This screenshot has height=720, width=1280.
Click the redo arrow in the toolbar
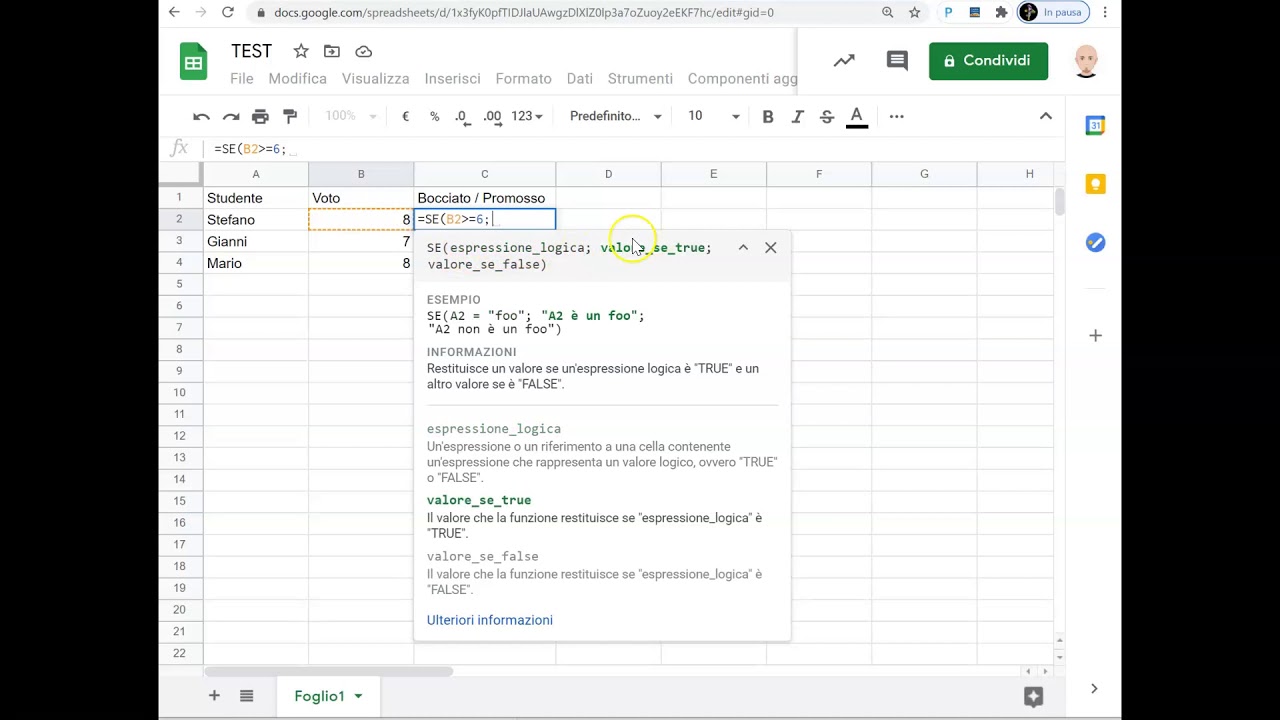tap(231, 116)
